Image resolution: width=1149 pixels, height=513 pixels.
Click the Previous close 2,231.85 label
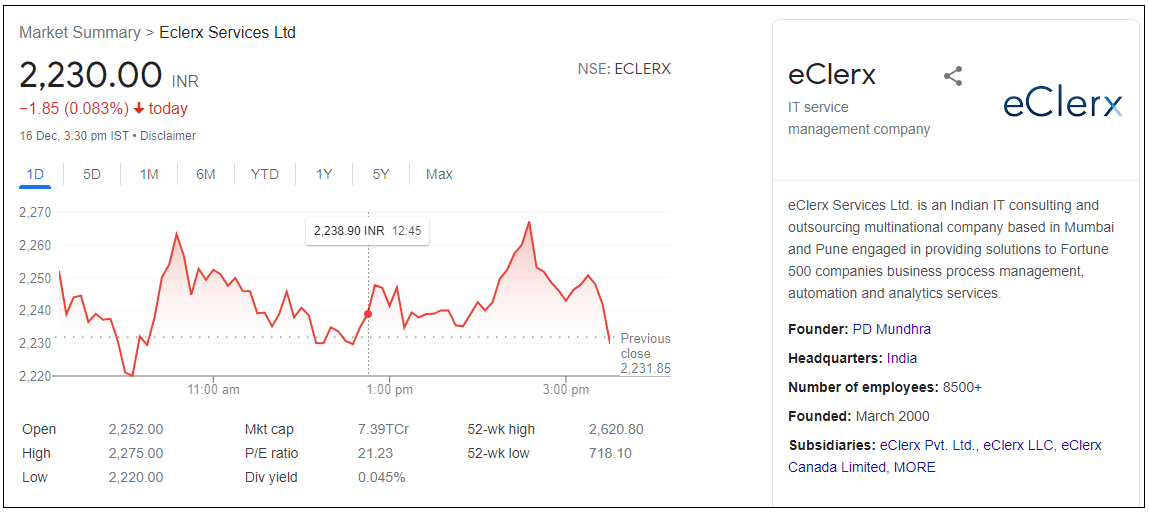click(645, 353)
